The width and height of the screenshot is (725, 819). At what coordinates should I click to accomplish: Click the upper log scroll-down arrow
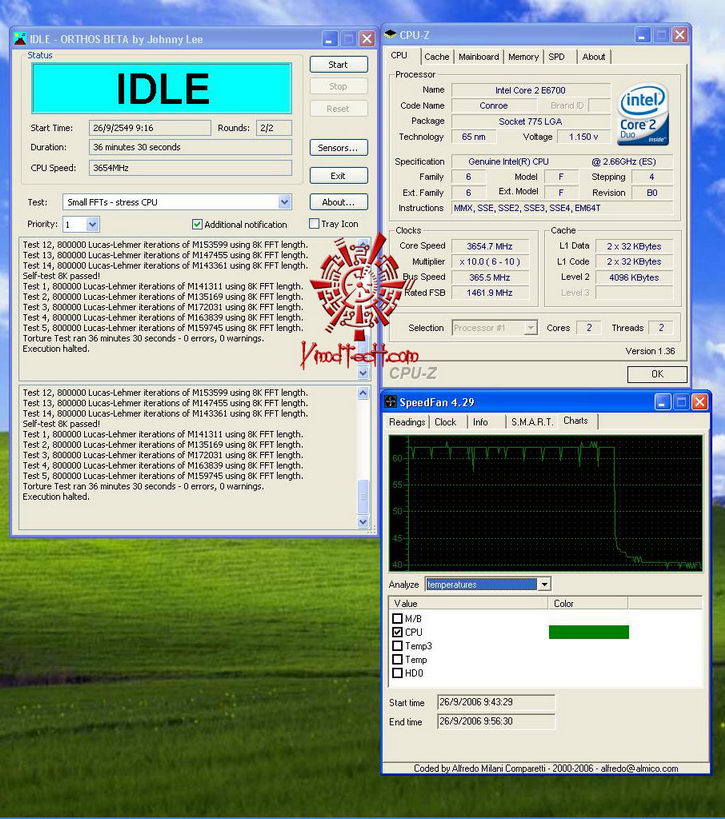(363, 373)
